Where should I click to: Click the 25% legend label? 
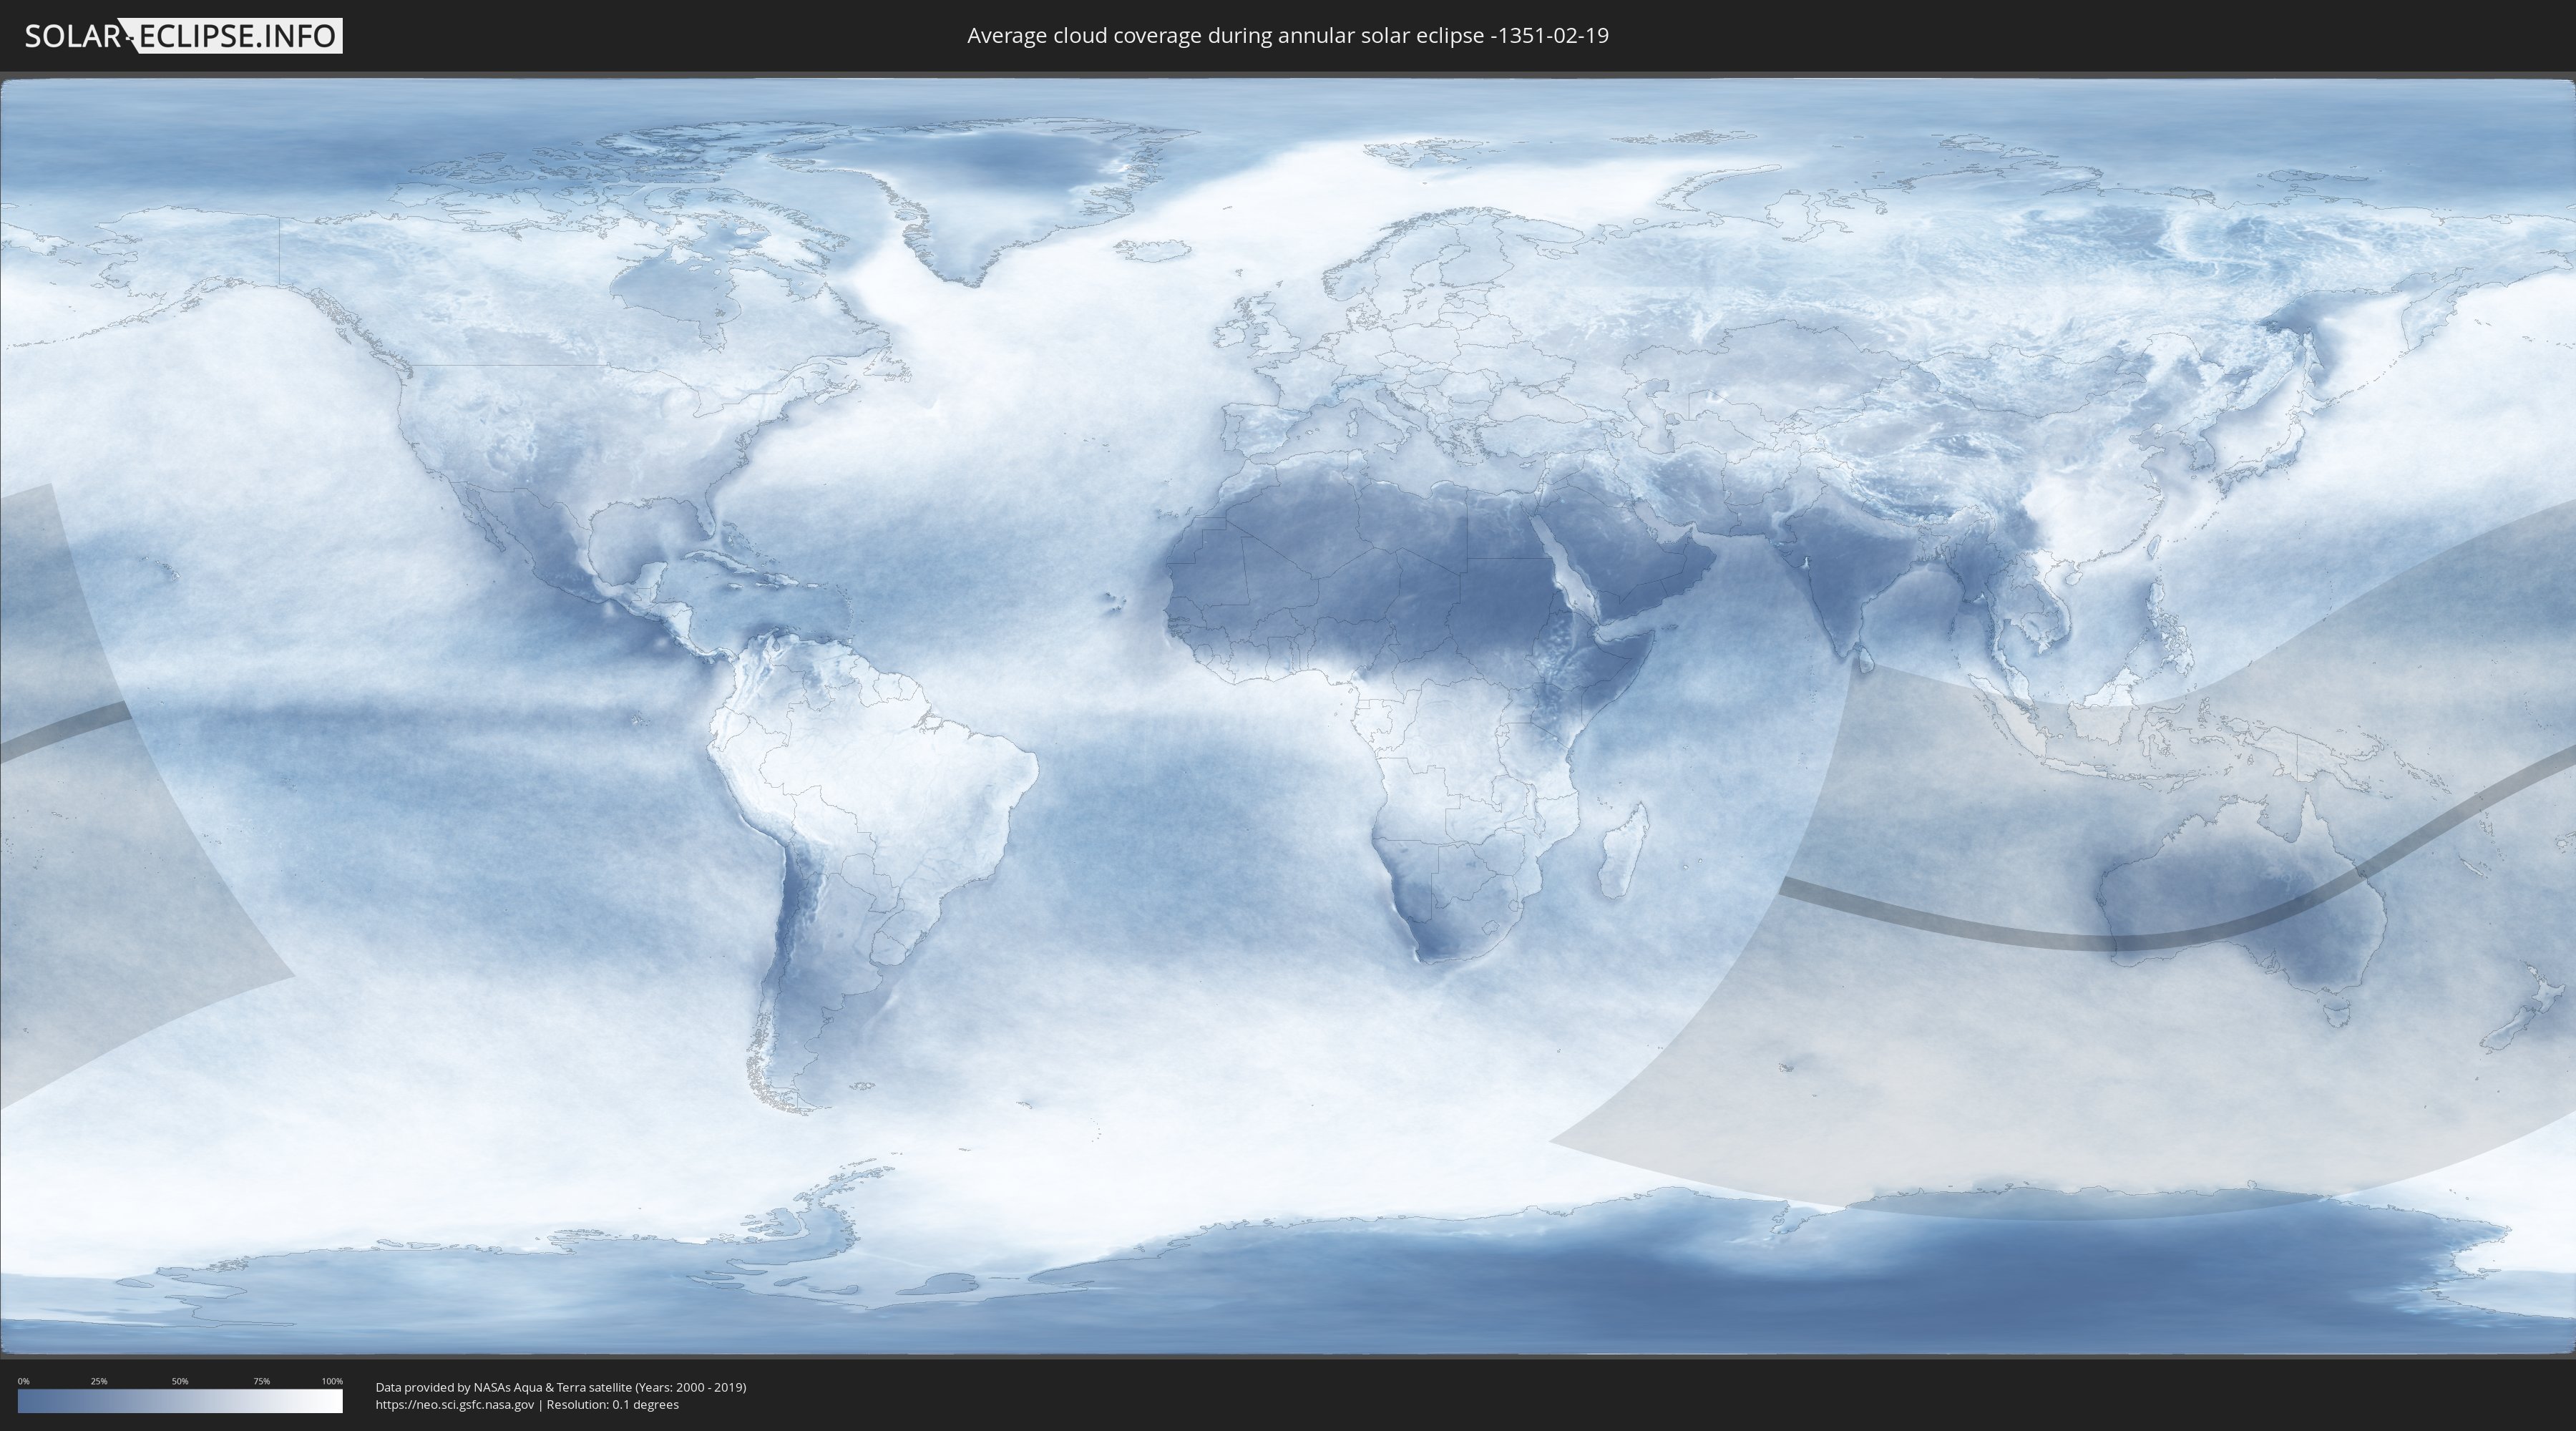99,1381
